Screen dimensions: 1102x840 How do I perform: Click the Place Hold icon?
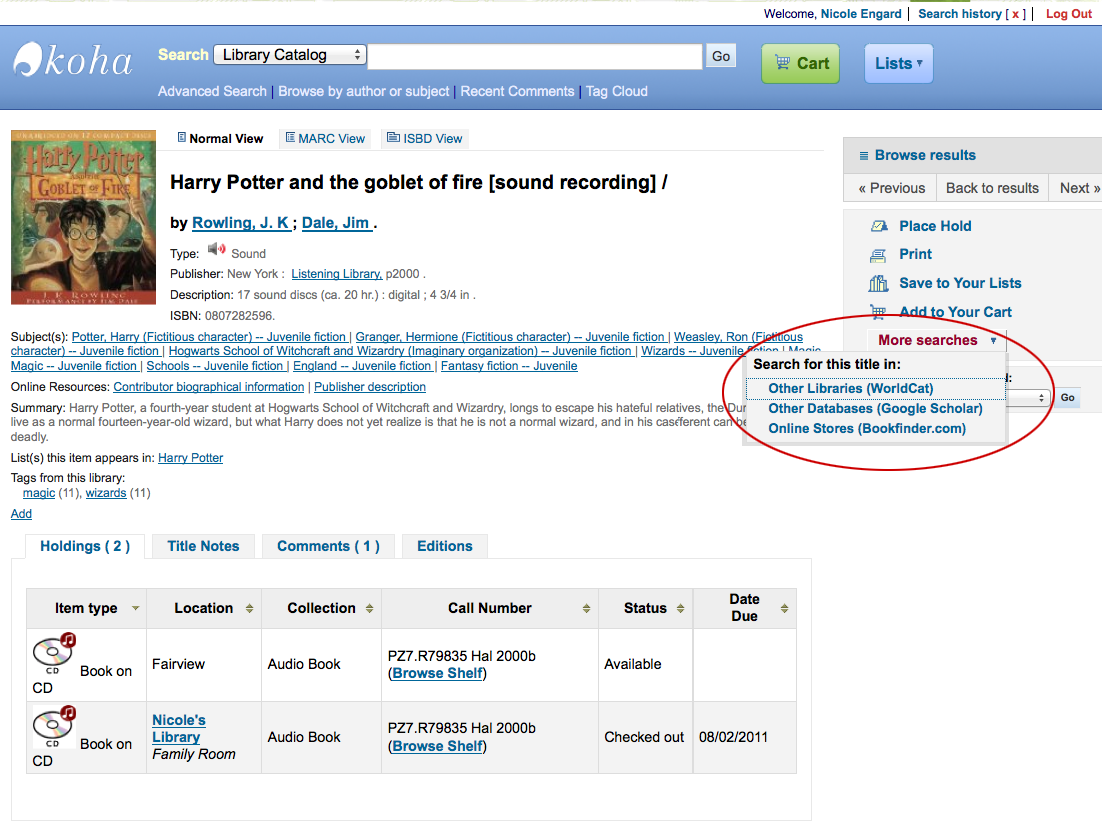(879, 226)
